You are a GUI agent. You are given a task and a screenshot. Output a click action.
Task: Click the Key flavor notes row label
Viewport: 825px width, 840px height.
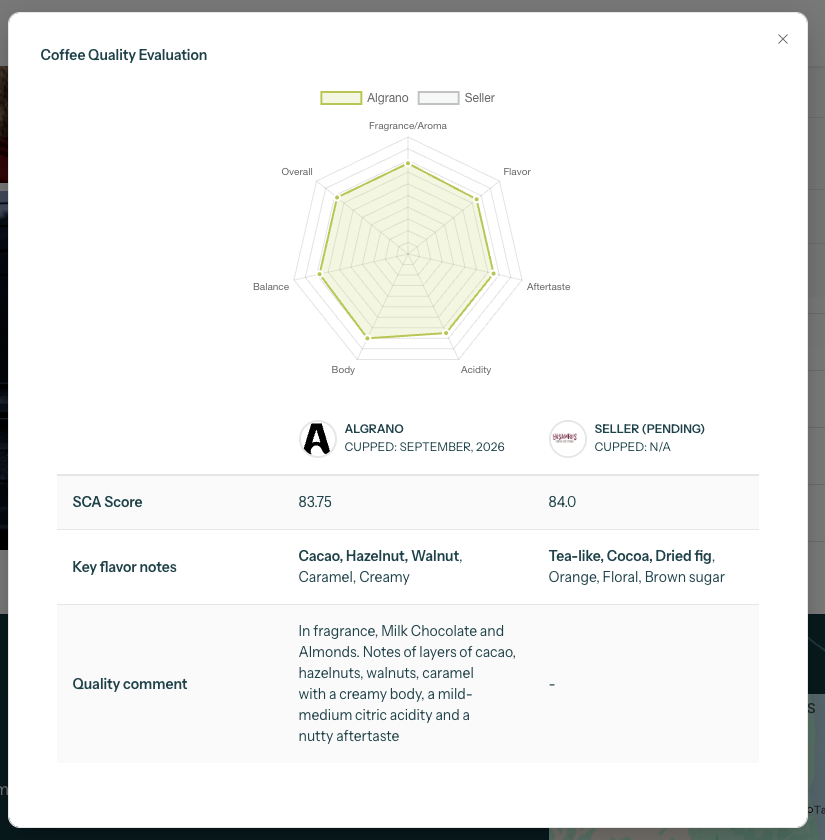click(x=124, y=567)
